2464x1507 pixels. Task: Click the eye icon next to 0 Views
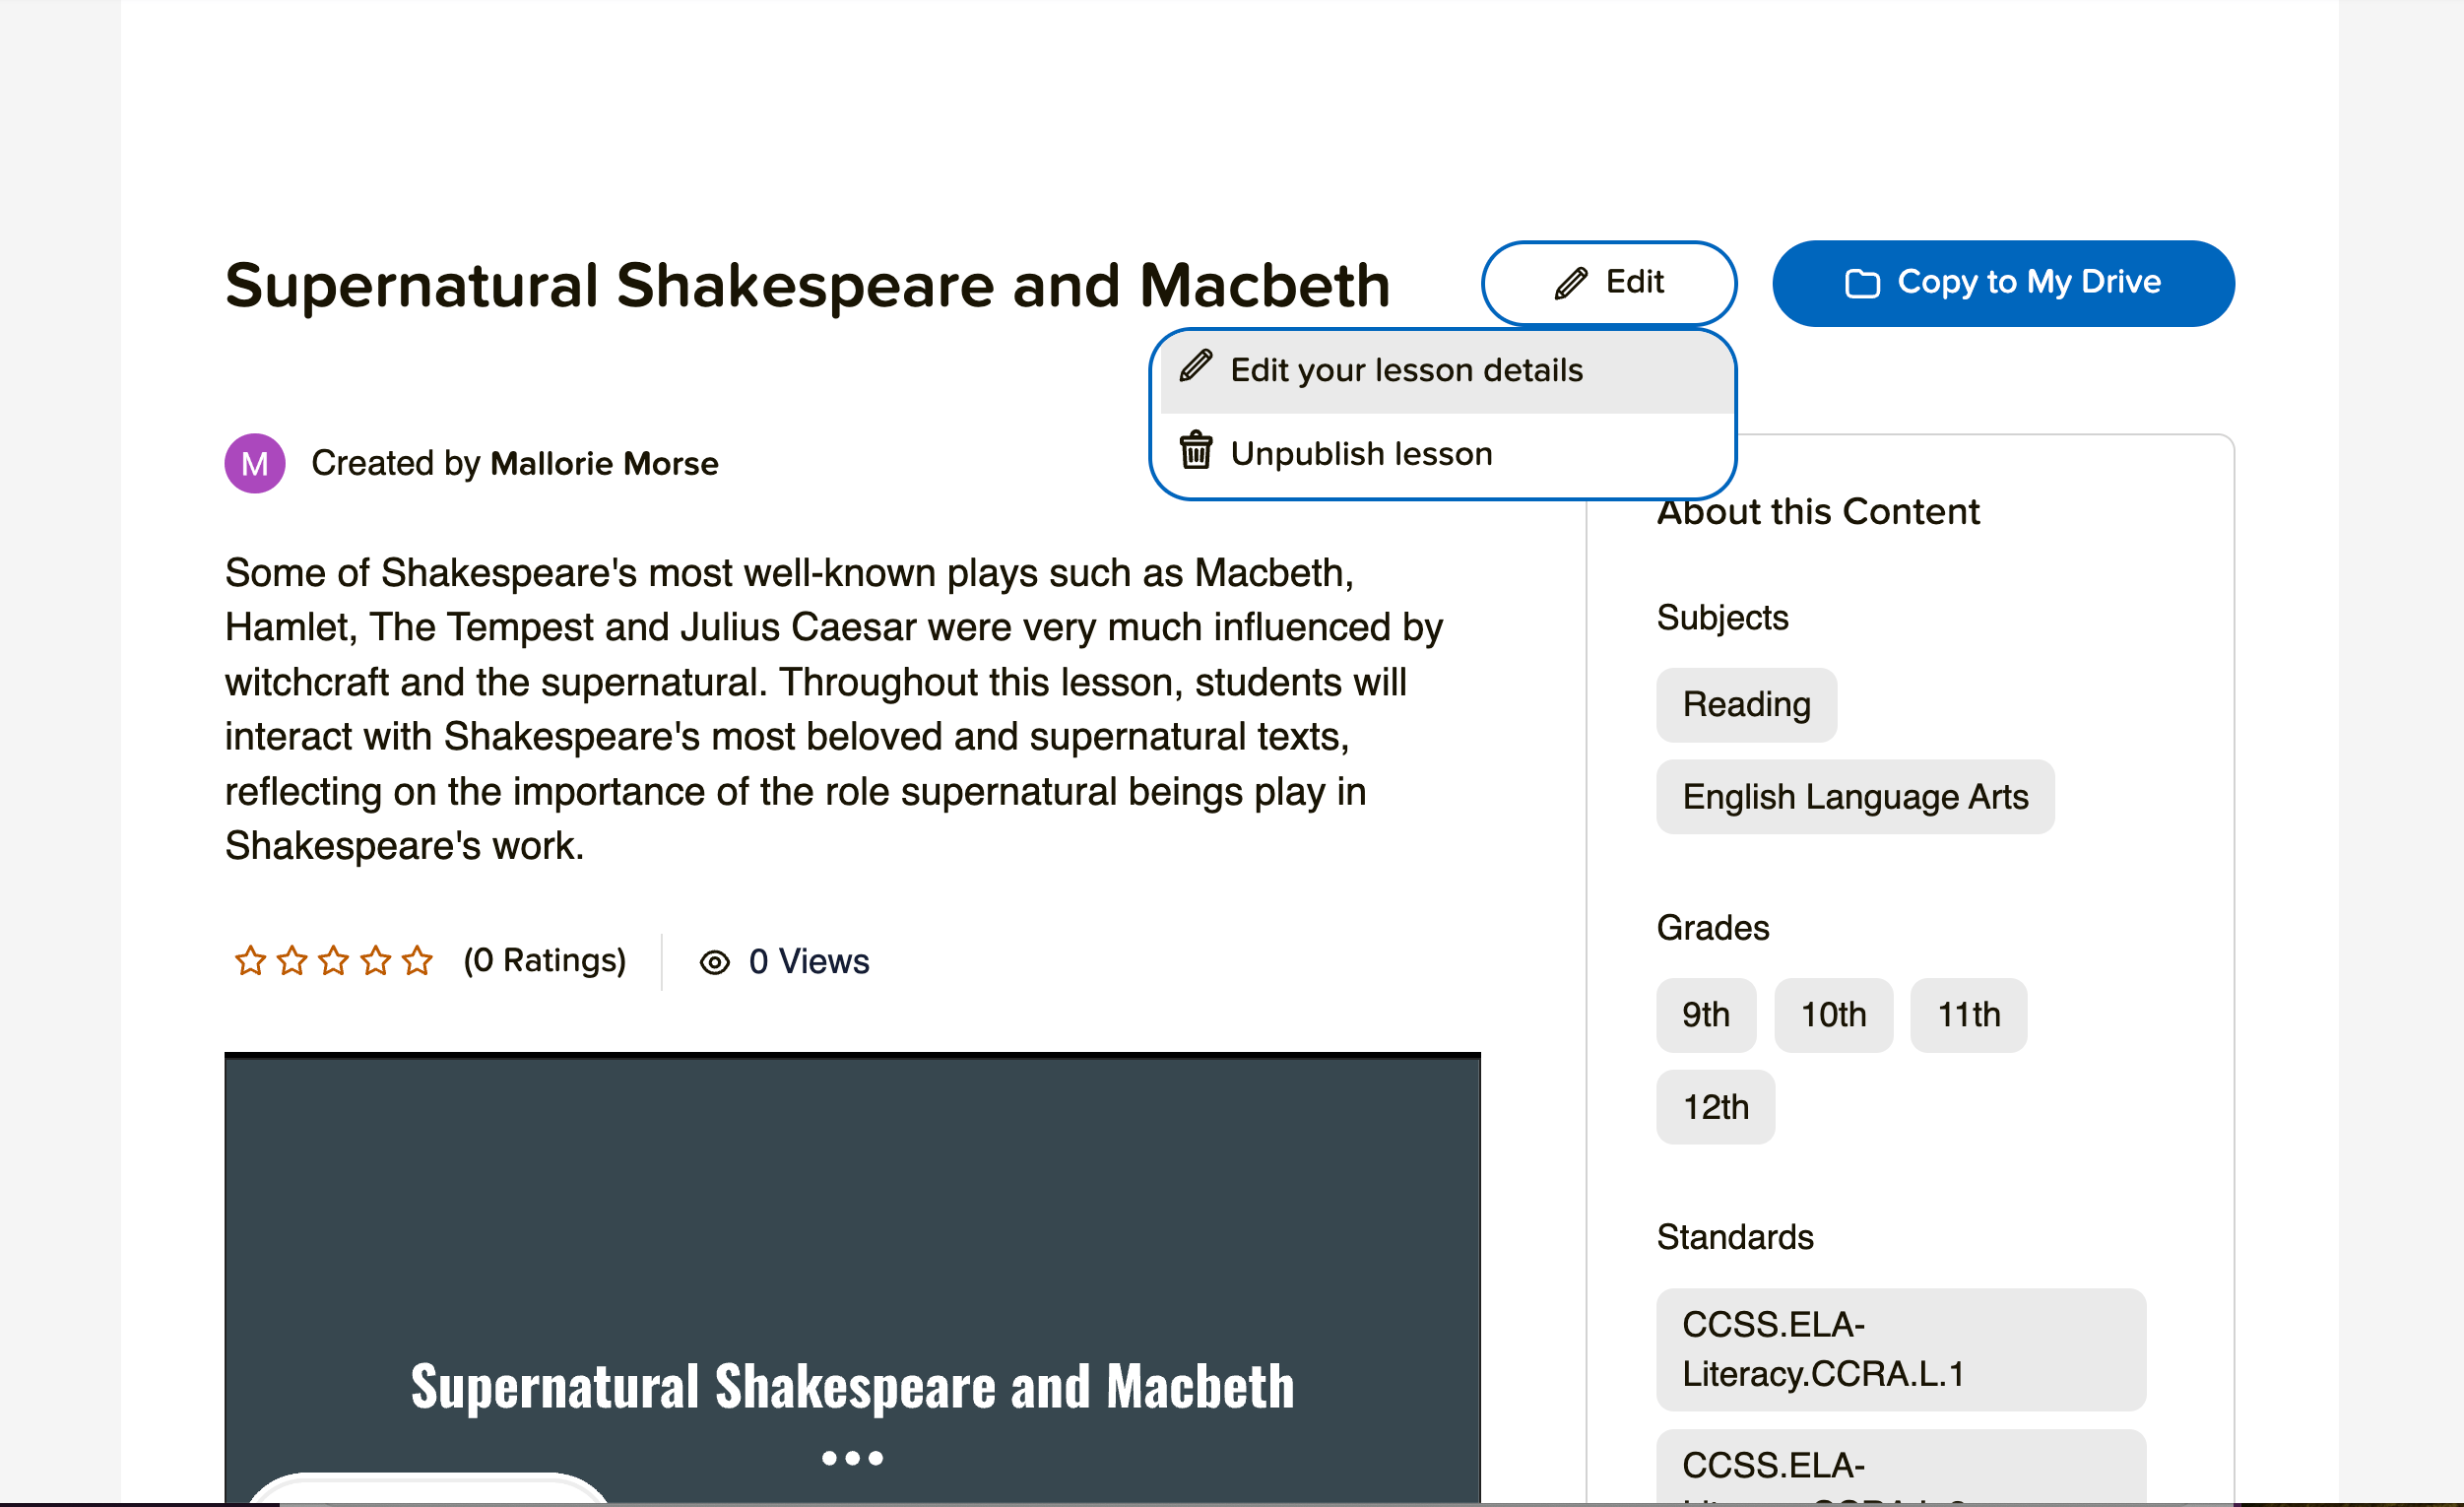tap(715, 963)
